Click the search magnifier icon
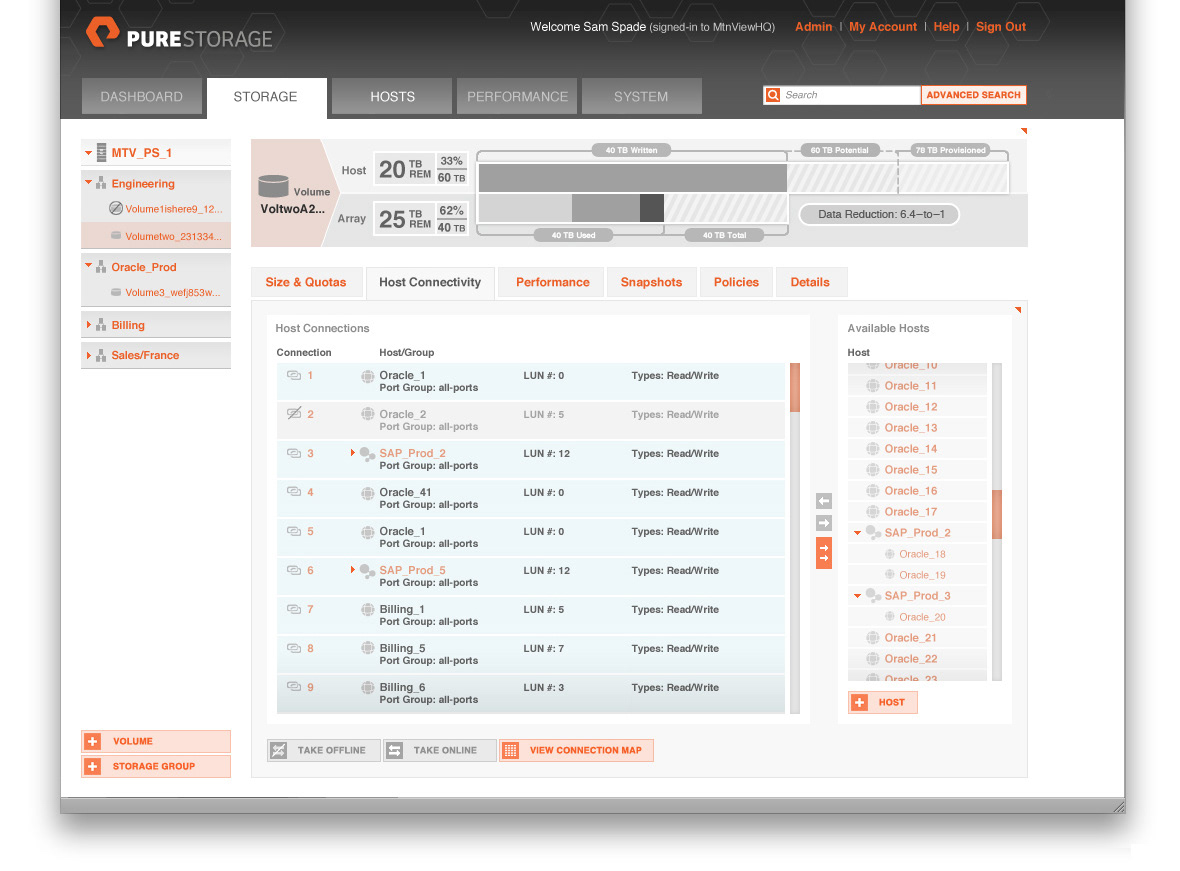Viewport: 1180px width, 871px height. 773,95
